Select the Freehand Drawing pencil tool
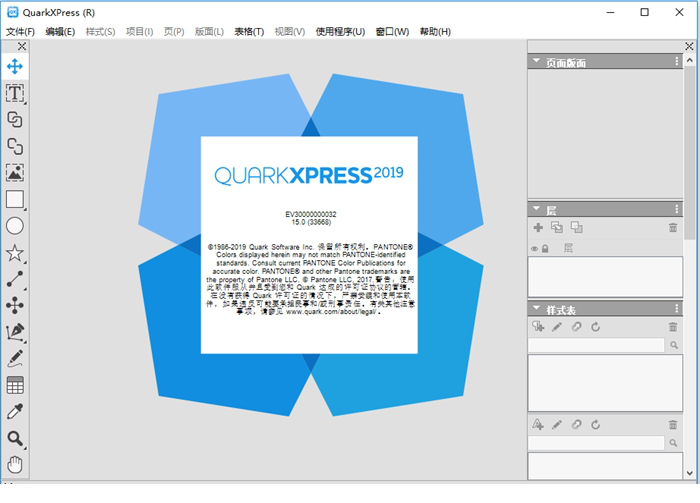This screenshot has height=503, width=700. pyautogui.click(x=15, y=358)
